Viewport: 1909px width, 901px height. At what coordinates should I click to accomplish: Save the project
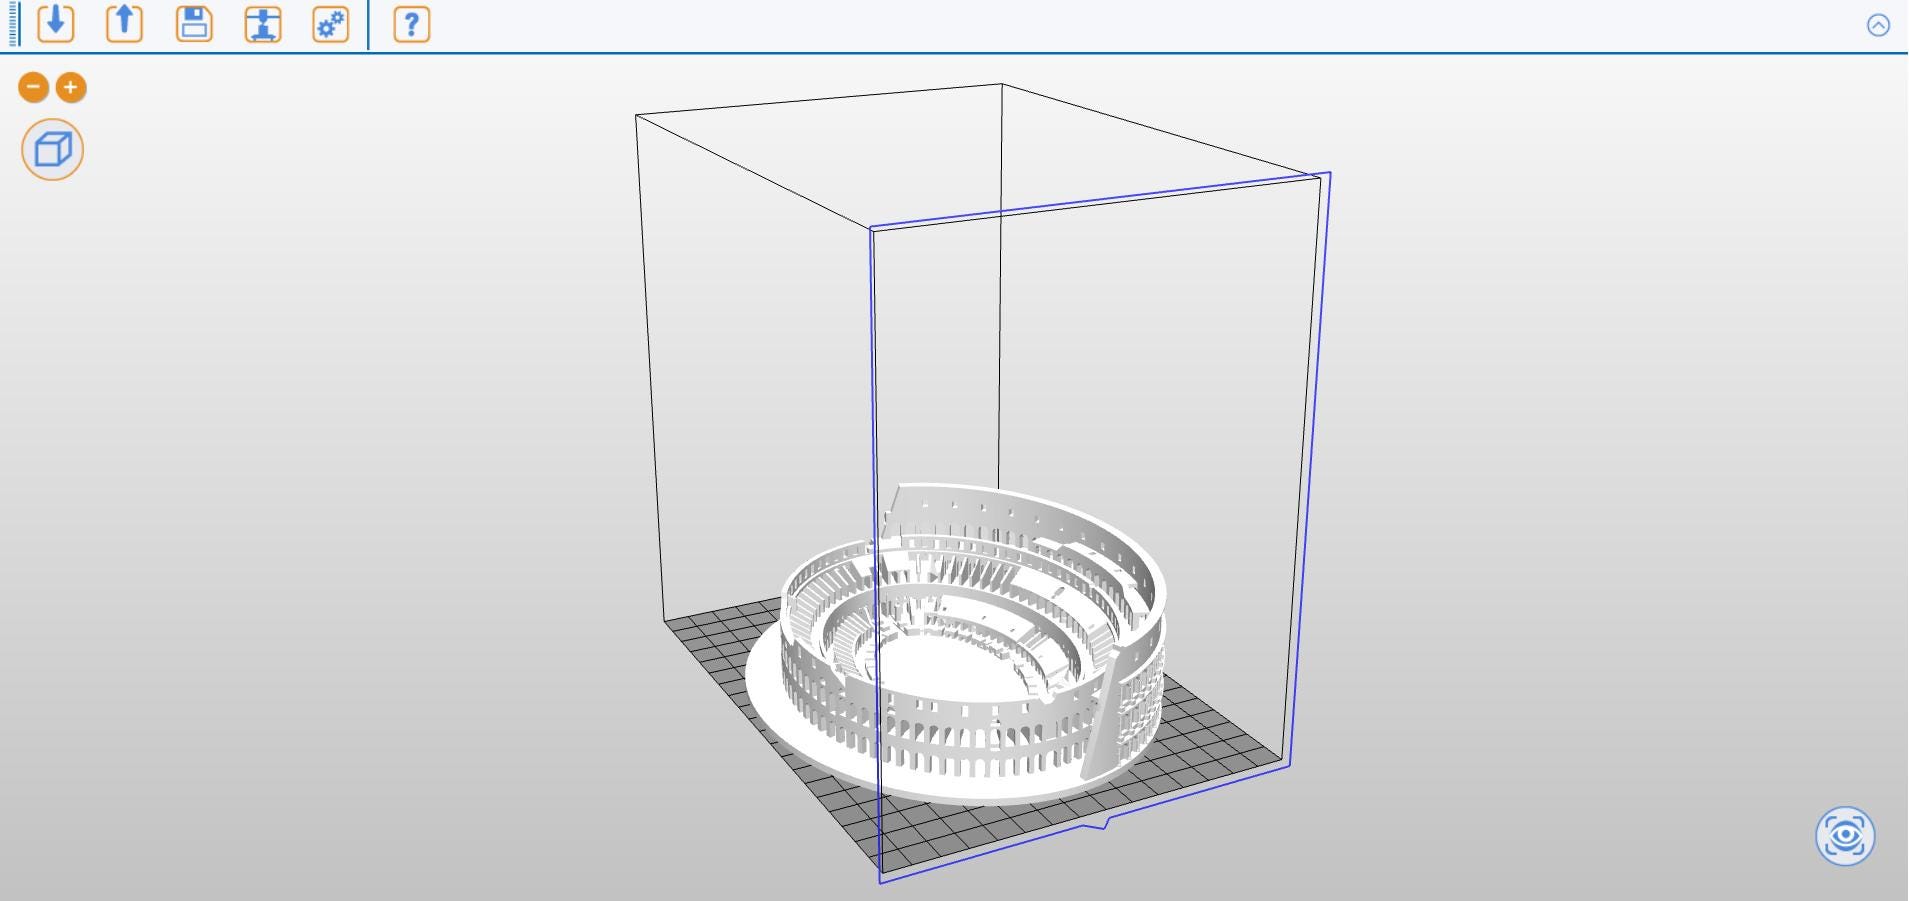tap(194, 25)
